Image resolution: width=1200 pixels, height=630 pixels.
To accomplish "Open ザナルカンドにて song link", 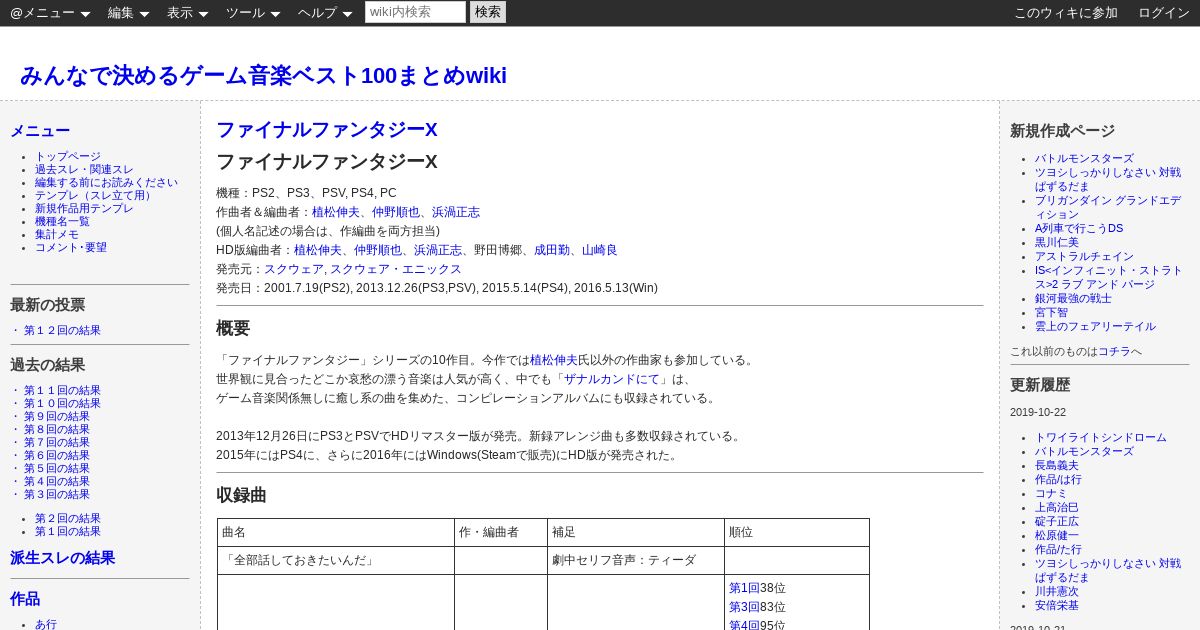I will 612,379.
